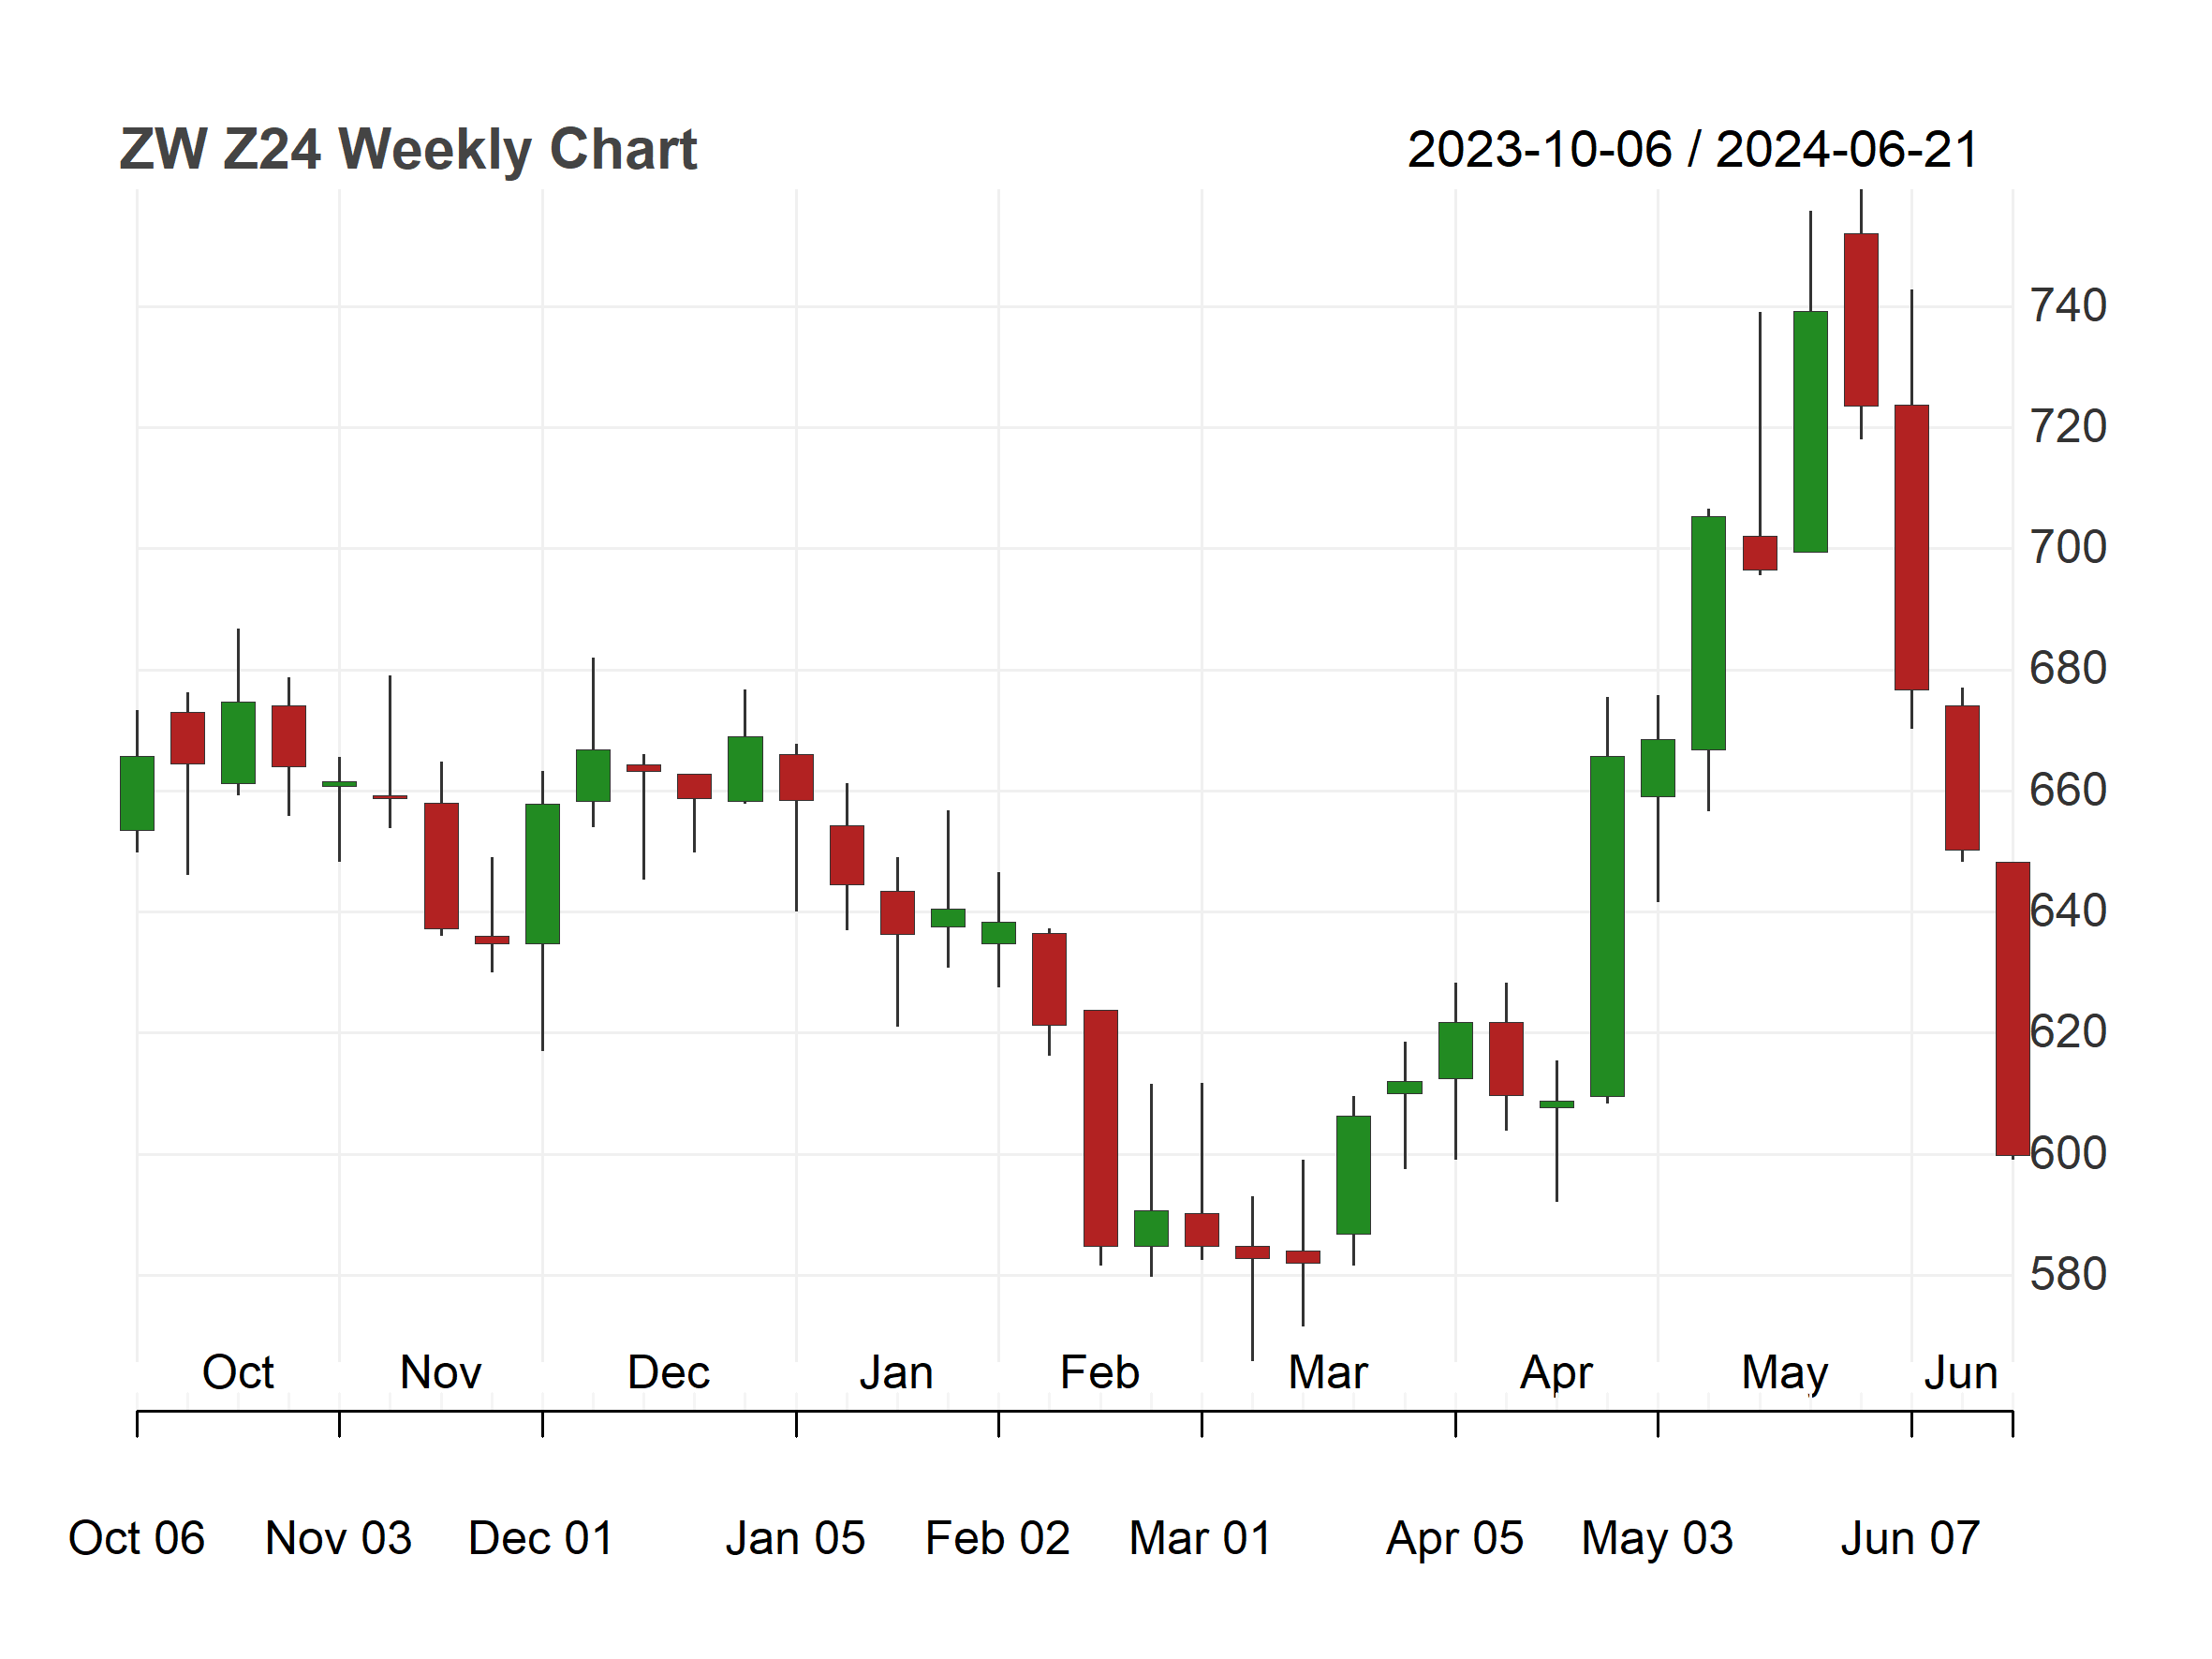Click the highest red candle near 750

[x=1861, y=320]
